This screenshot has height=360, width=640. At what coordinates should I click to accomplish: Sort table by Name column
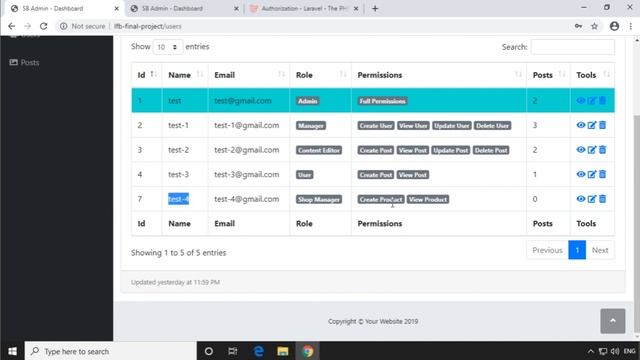(185, 75)
